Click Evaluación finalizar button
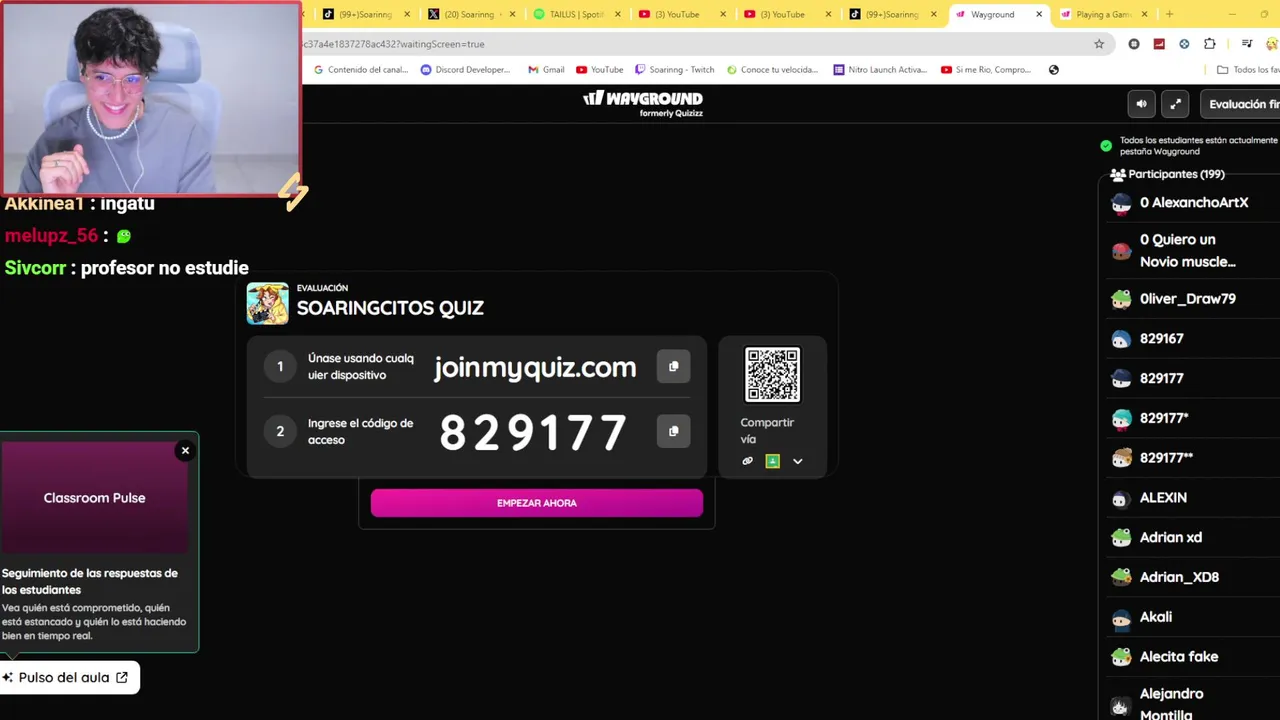The height and width of the screenshot is (720, 1280). pos(1241,104)
